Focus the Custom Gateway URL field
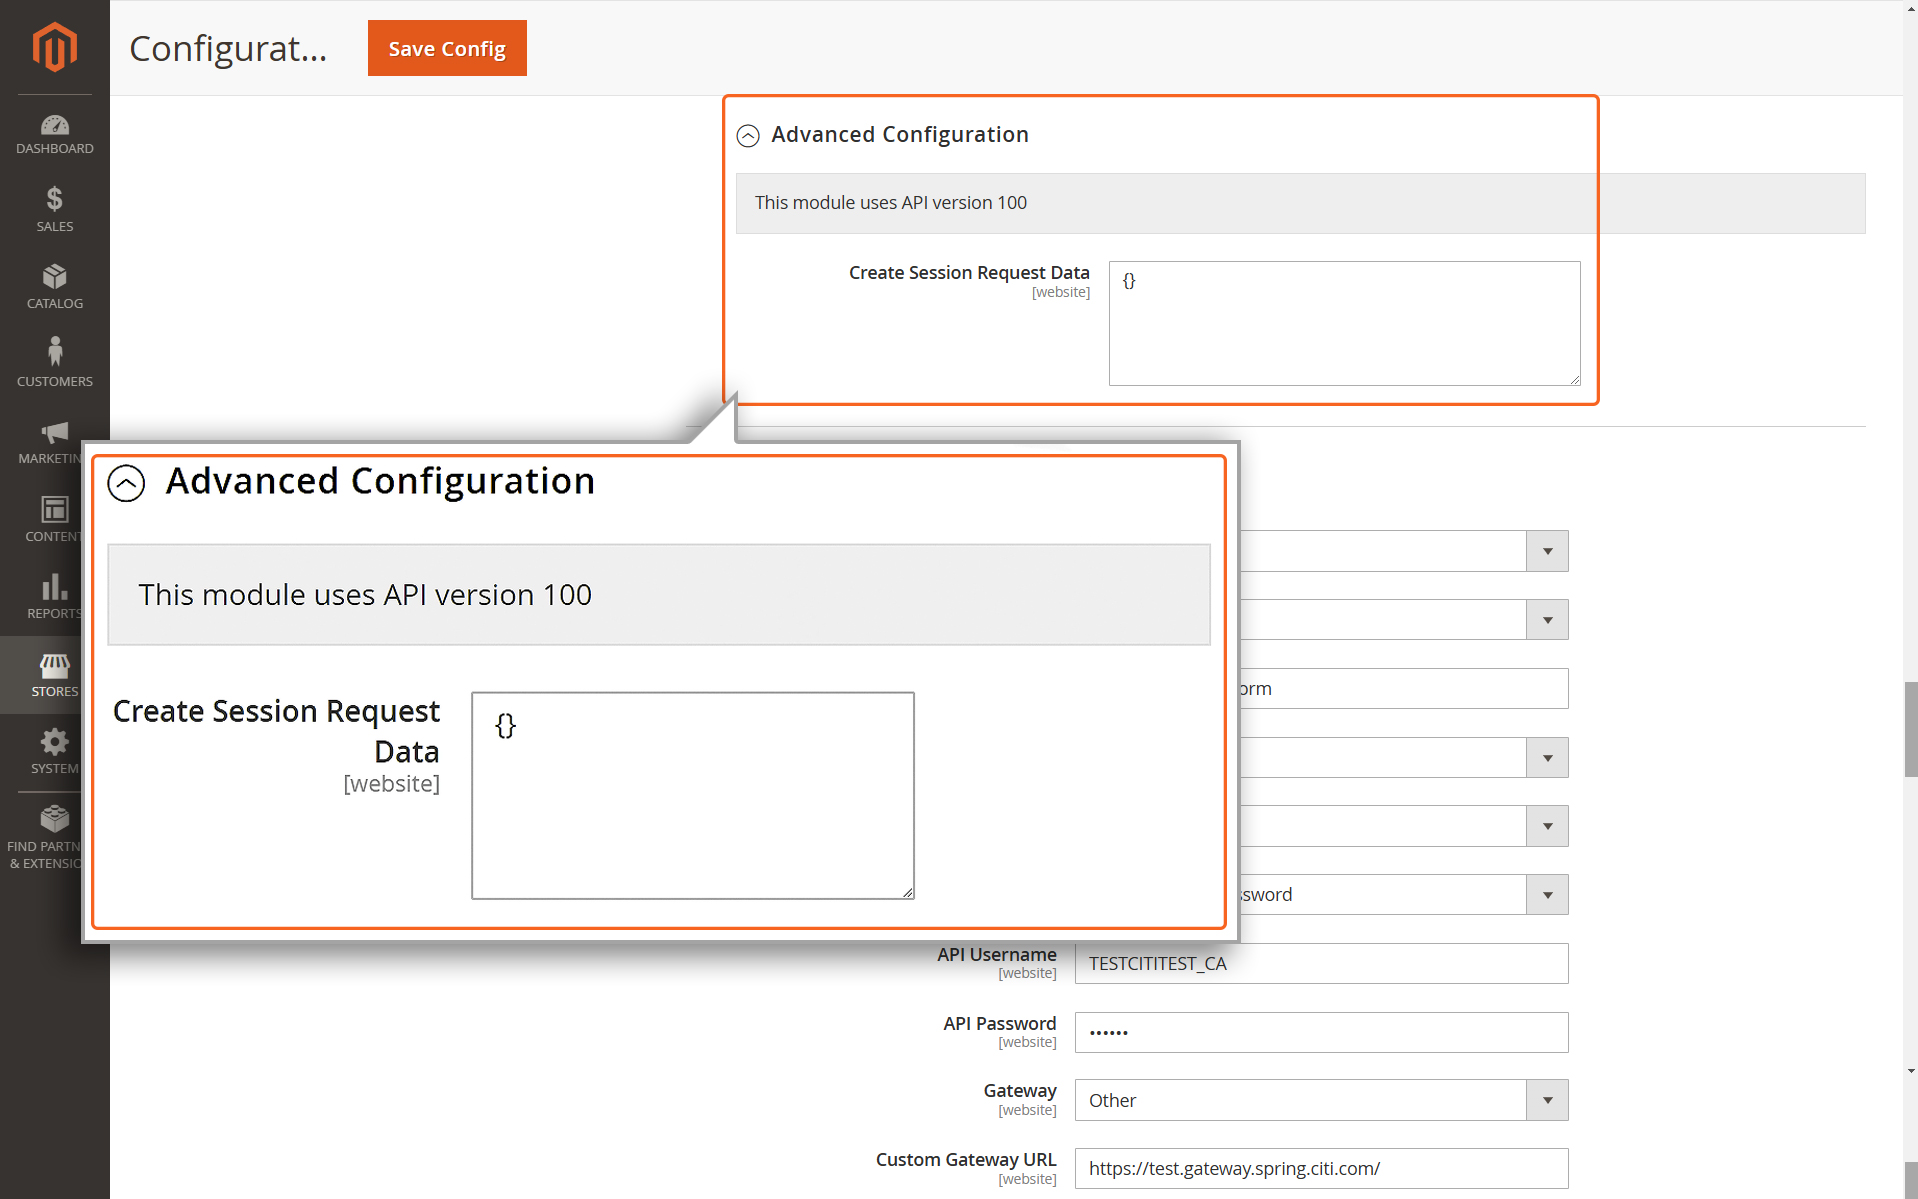Viewport: 1918px width, 1199px height. [1321, 1168]
